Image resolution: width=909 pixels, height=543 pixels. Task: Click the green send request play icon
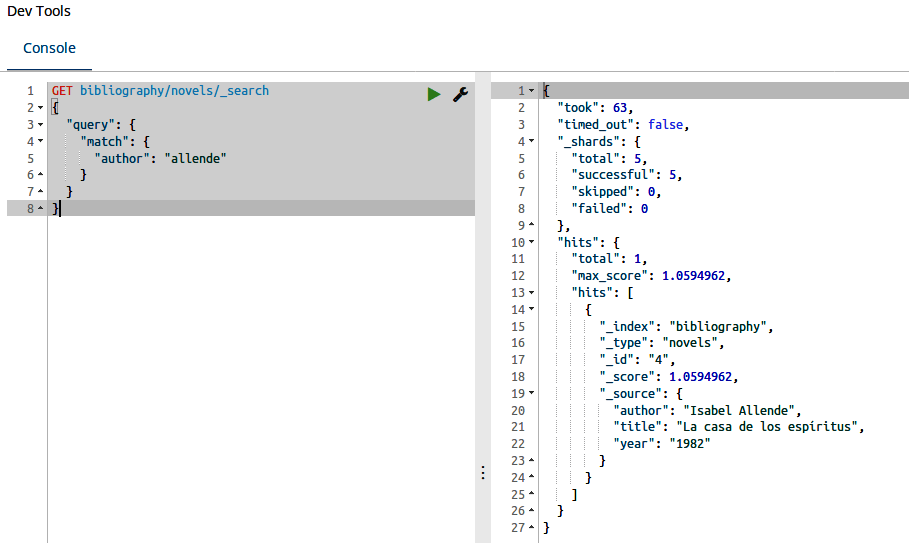(x=433, y=93)
